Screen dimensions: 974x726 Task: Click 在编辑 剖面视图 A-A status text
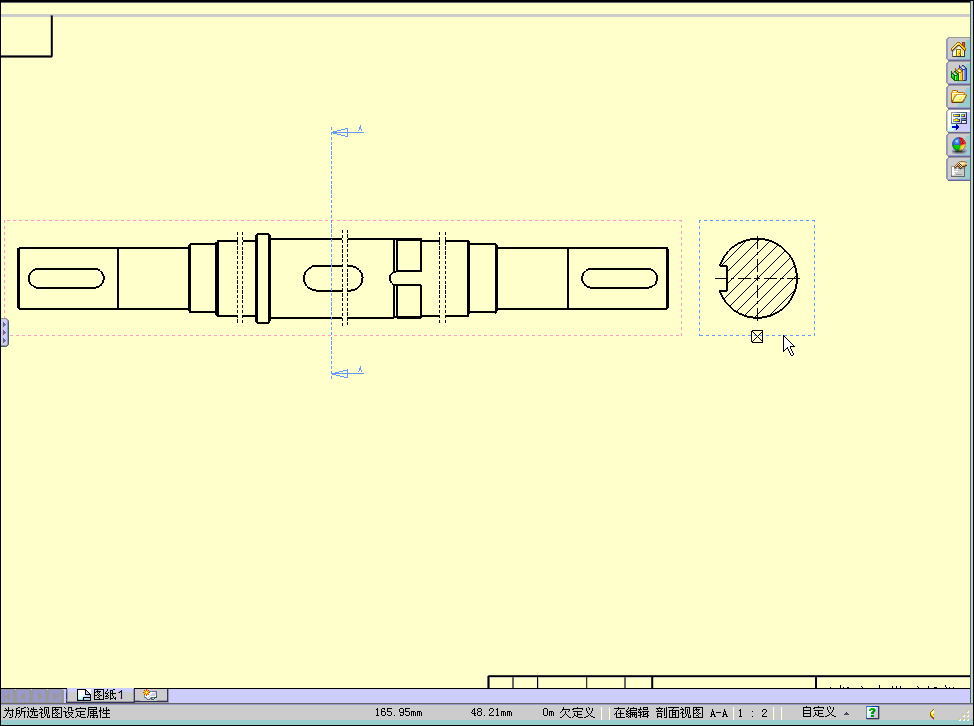(670, 713)
